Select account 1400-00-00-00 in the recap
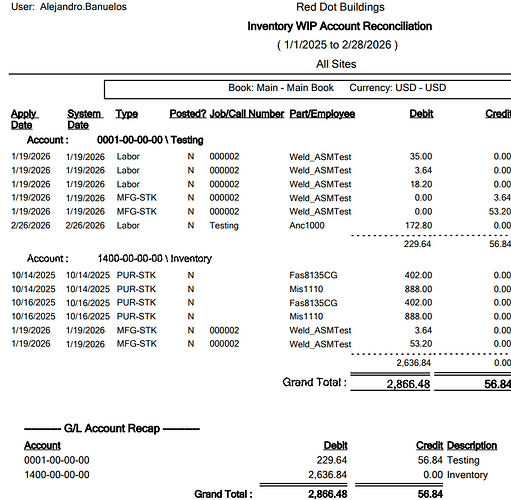This screenshot has height=500, width=511. pos(57,475)
